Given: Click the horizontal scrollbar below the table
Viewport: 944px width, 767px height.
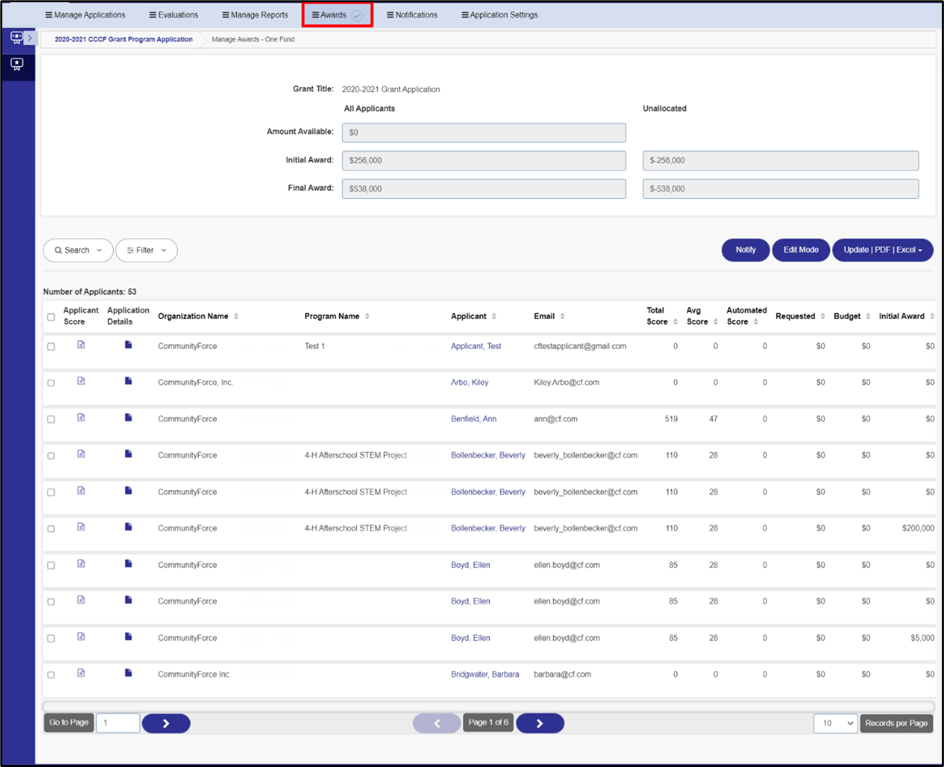Looking at the screenshot, I should [488, 706].
